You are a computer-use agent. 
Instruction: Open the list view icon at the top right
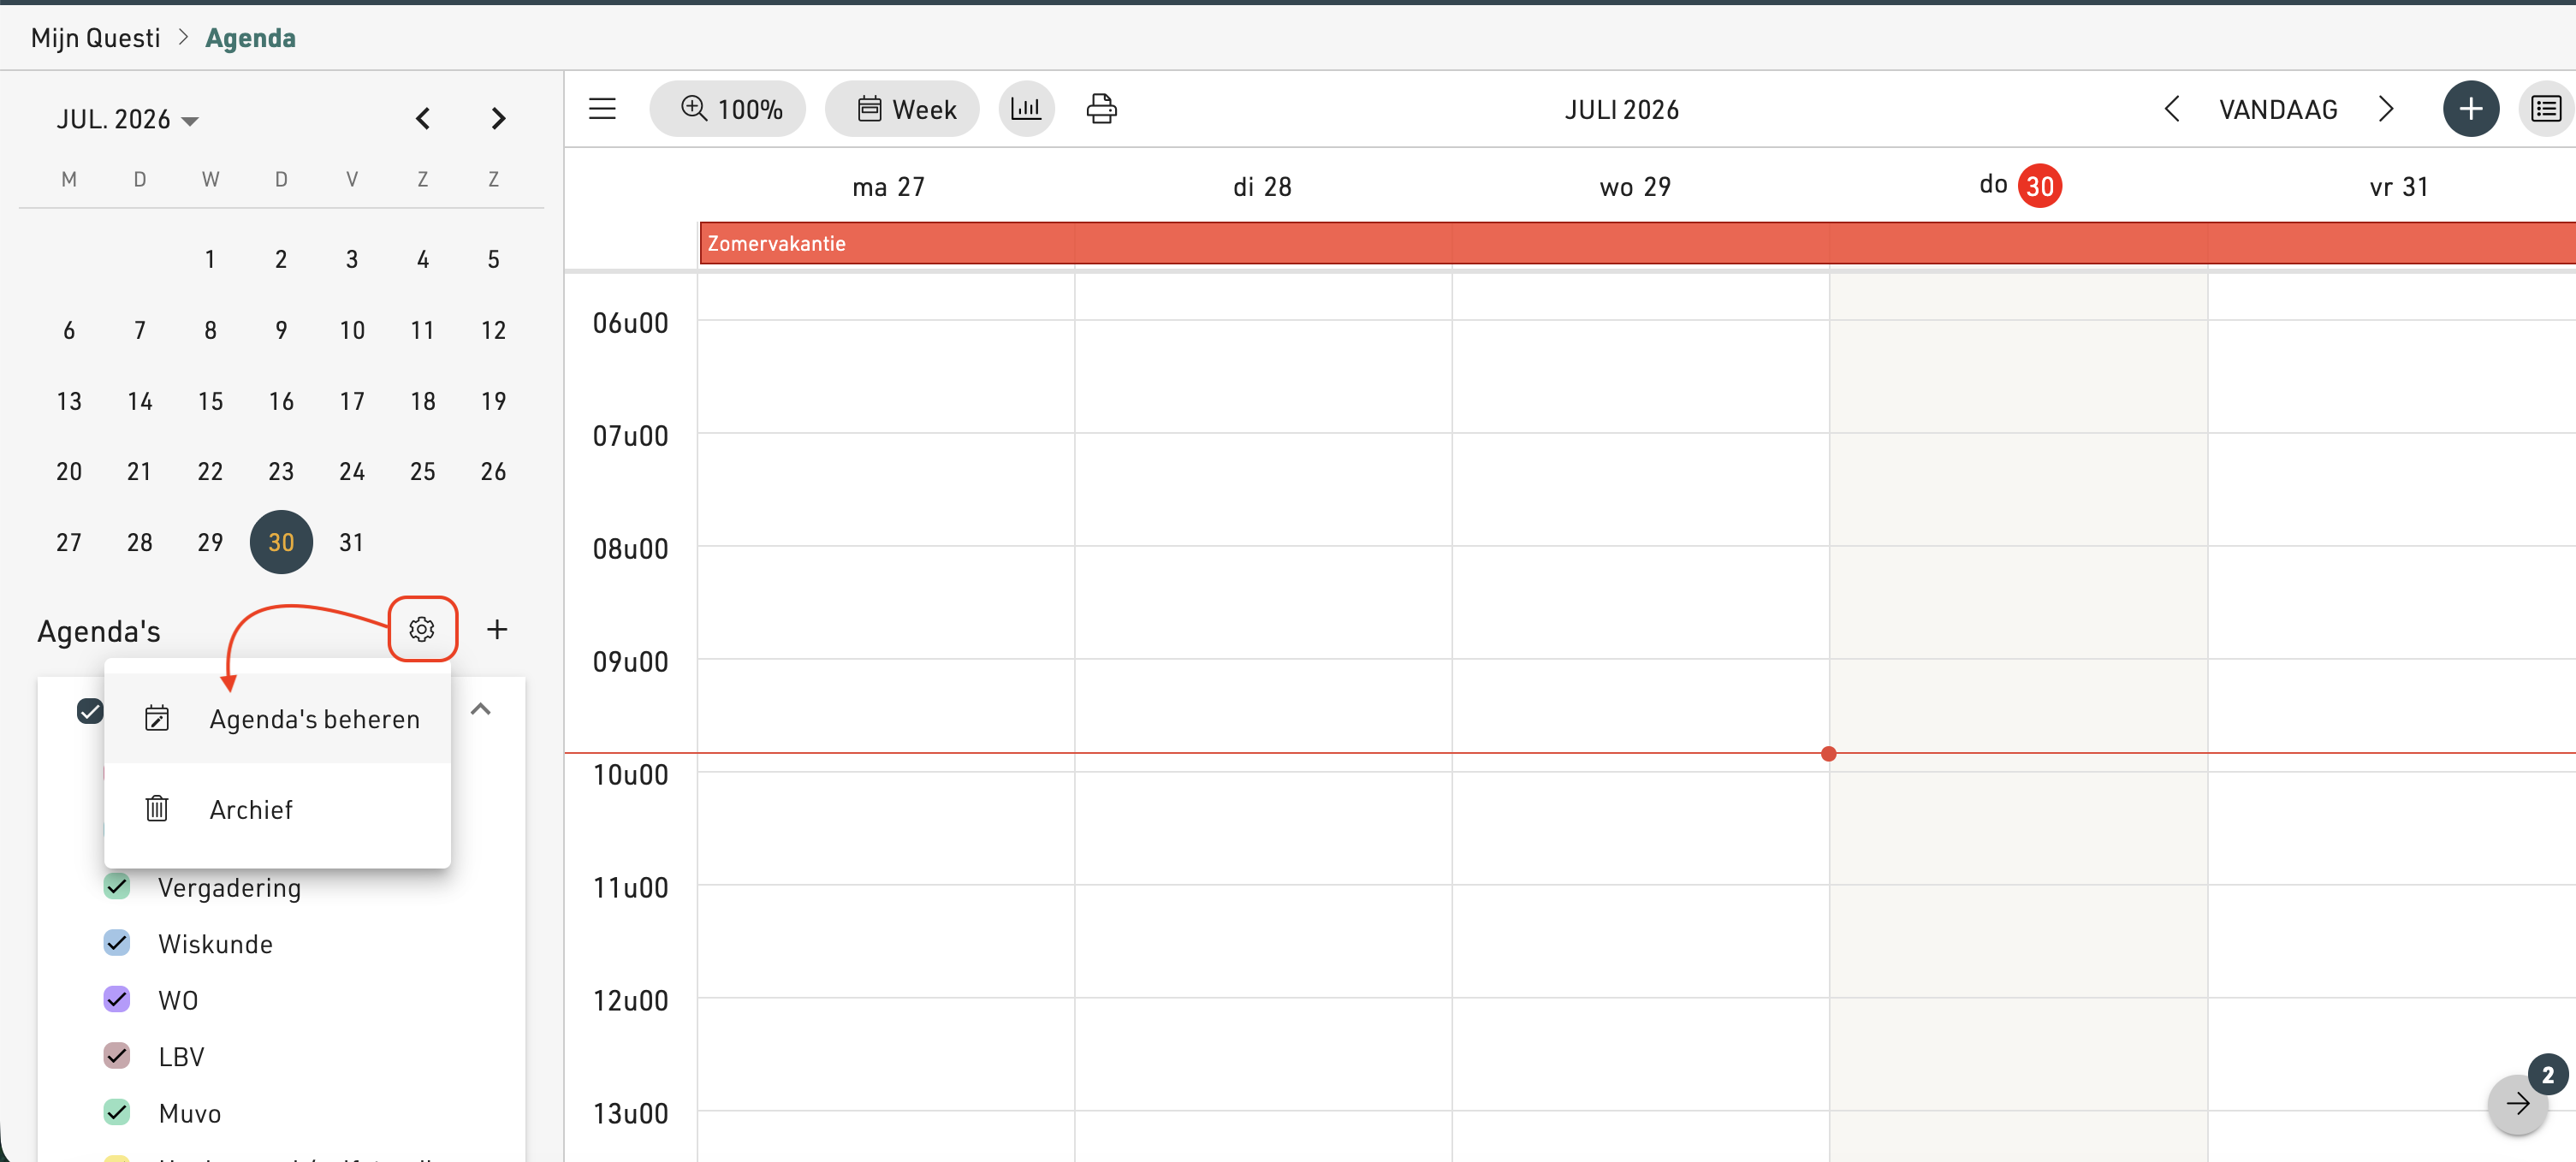coord(2545,109)
